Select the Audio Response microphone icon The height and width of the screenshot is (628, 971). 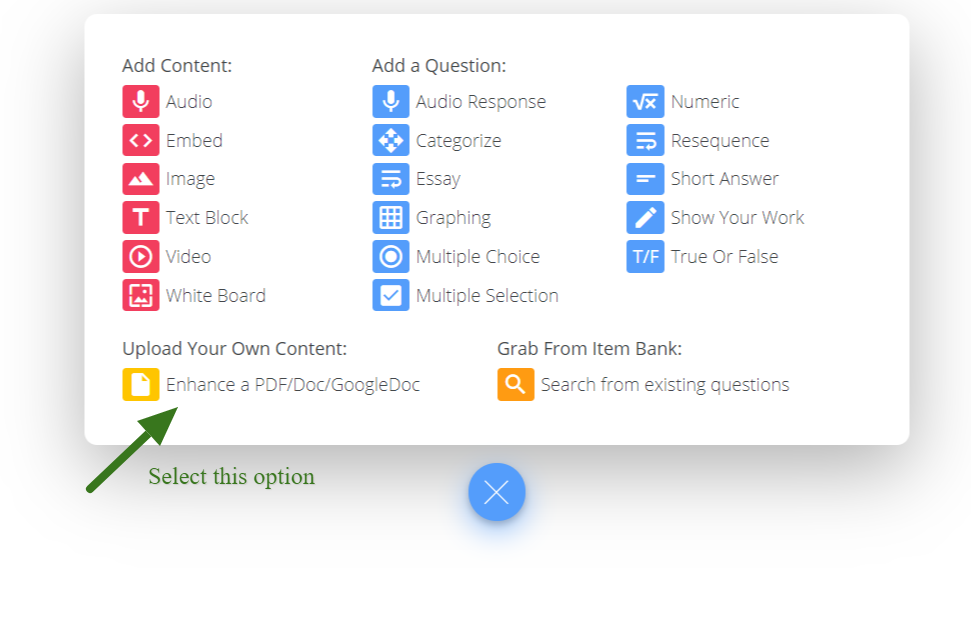(390, 101)
